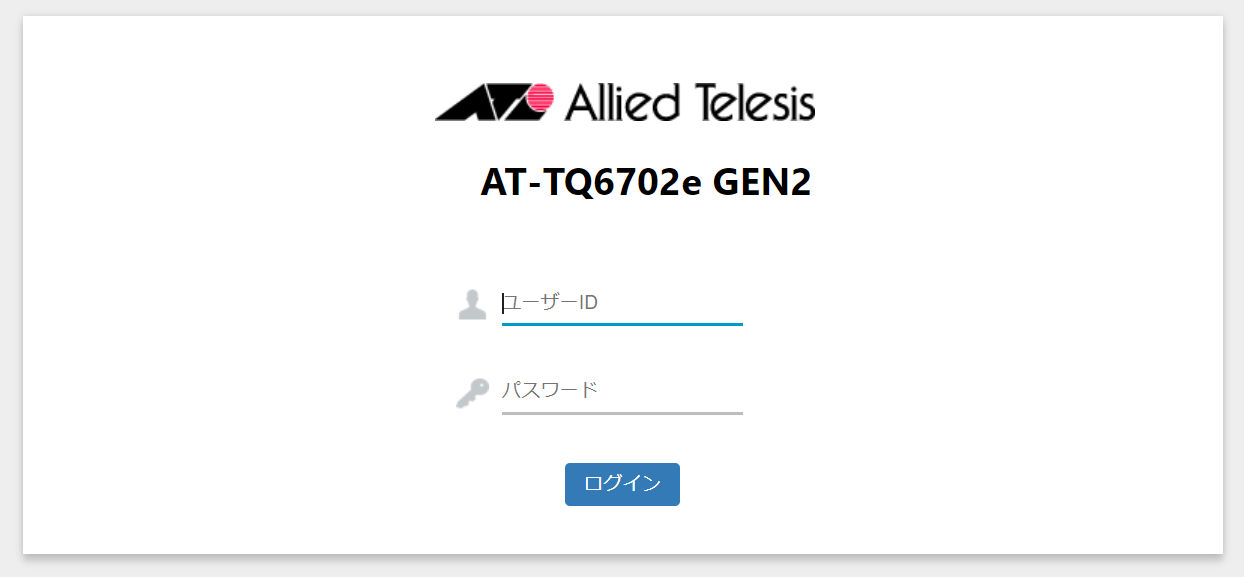Click the blue ログイン button
The height and width of the screenshot is (577, 1244).
point(622,484)
